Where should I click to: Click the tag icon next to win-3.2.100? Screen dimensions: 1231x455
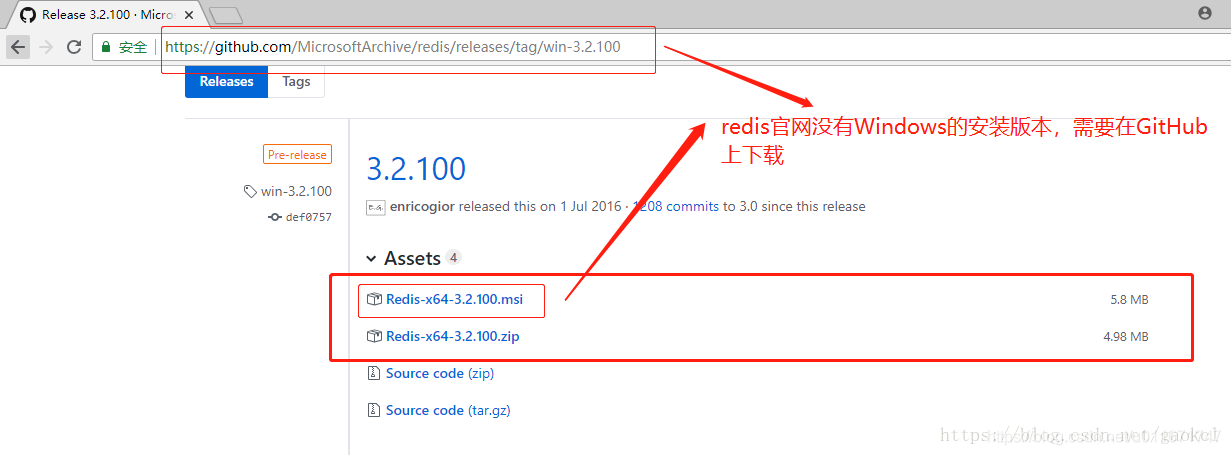pyautogui.click(x=250, y=191)
